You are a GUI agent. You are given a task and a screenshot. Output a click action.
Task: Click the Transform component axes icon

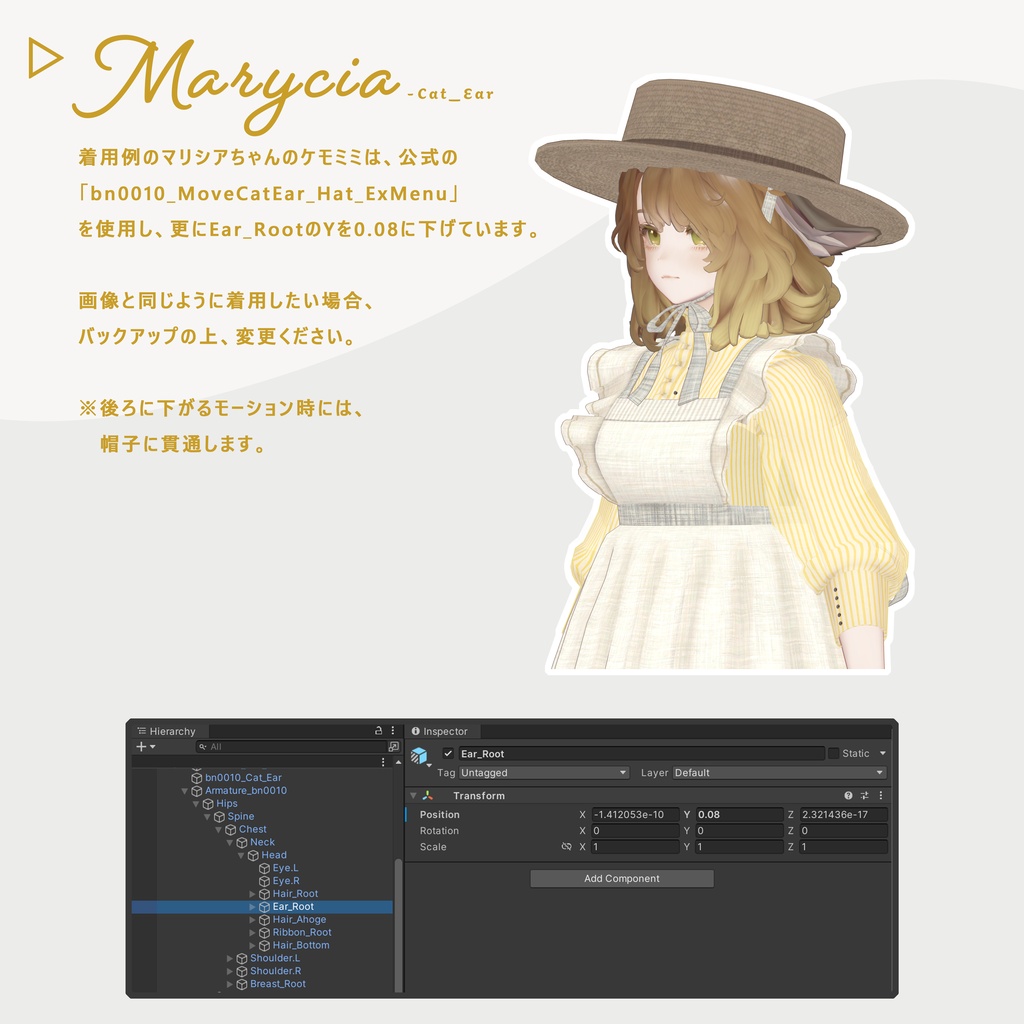[x=428, y=795]
